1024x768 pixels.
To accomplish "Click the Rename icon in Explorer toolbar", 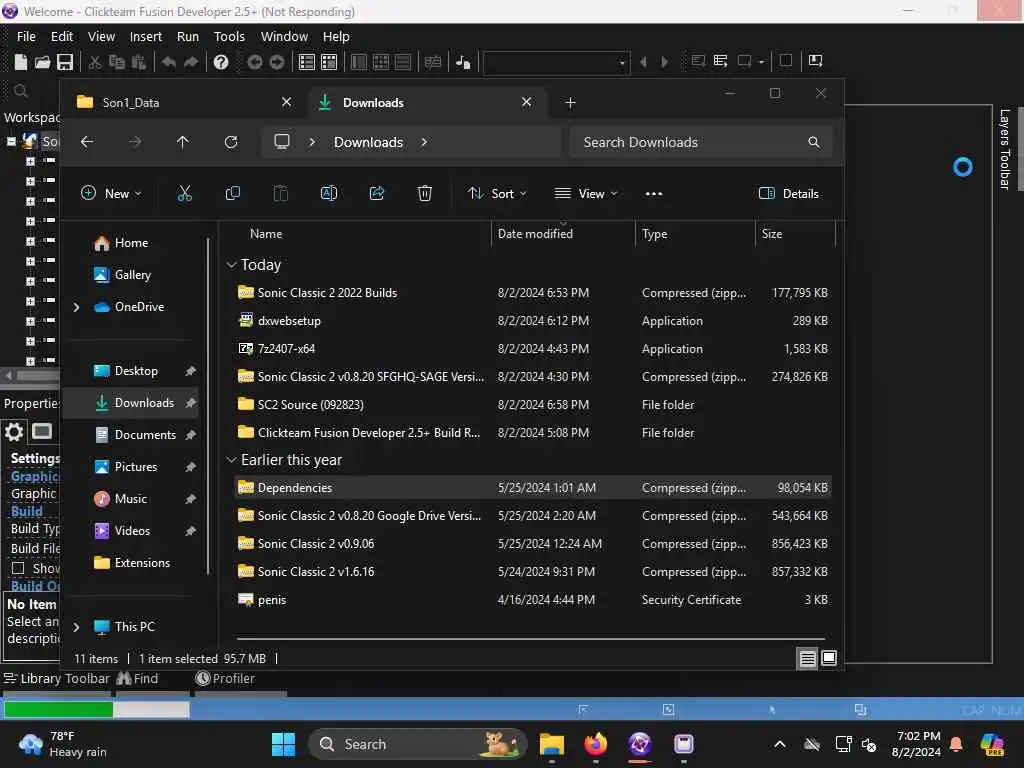I will tap(328, 193).
